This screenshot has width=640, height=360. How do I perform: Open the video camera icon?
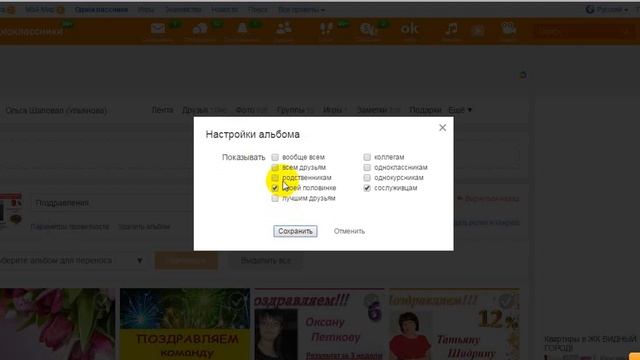(509, 29)
